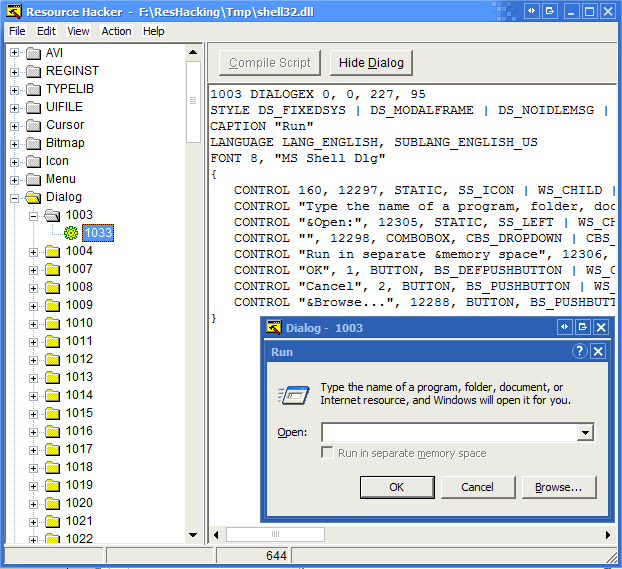
Task: Expand the TYPELIB tree node
Action: click(14, 90)
